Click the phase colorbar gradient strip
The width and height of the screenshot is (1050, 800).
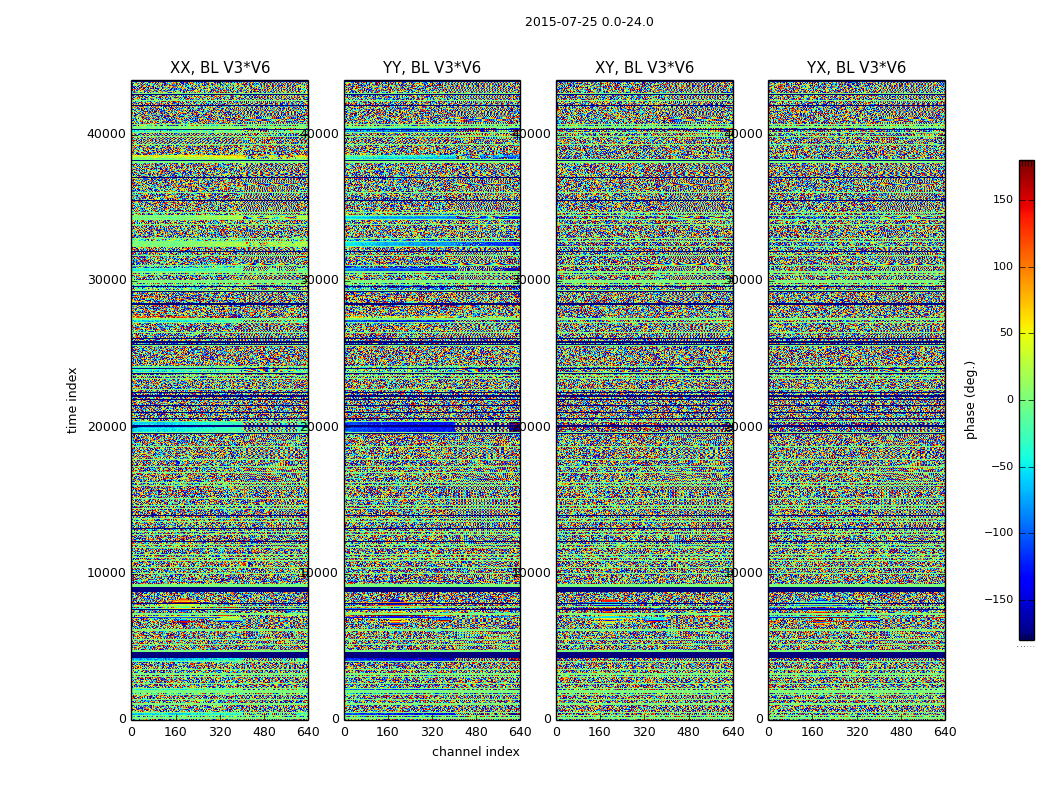pyautogui.click(x=1027, y=400)
